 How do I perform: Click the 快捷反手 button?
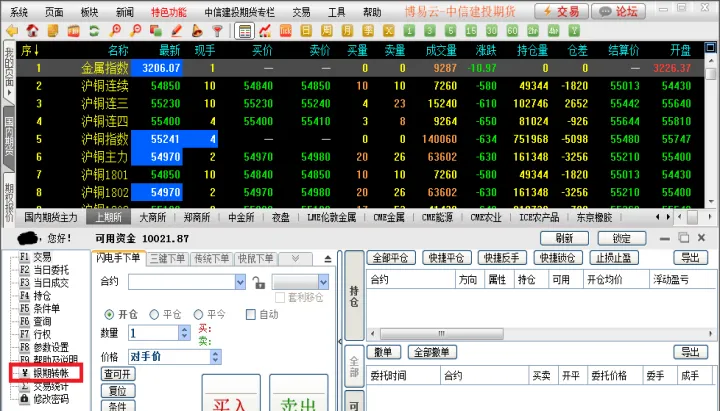[x=502, y=258]
